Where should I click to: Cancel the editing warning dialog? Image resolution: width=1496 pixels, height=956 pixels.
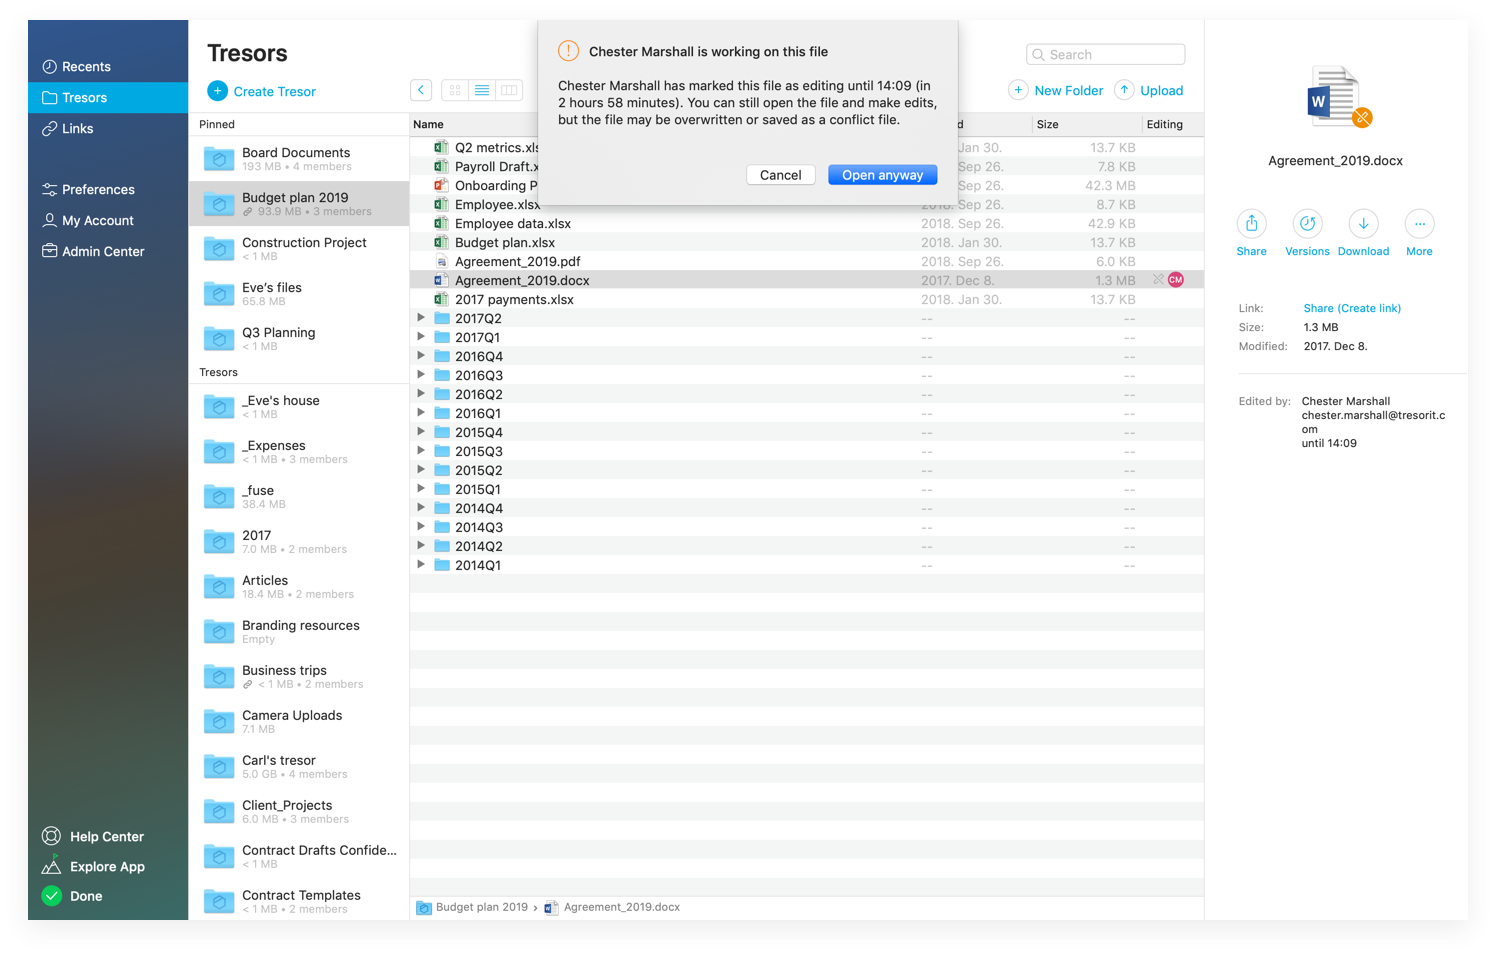pyautogui.click(x=780, y=175)
